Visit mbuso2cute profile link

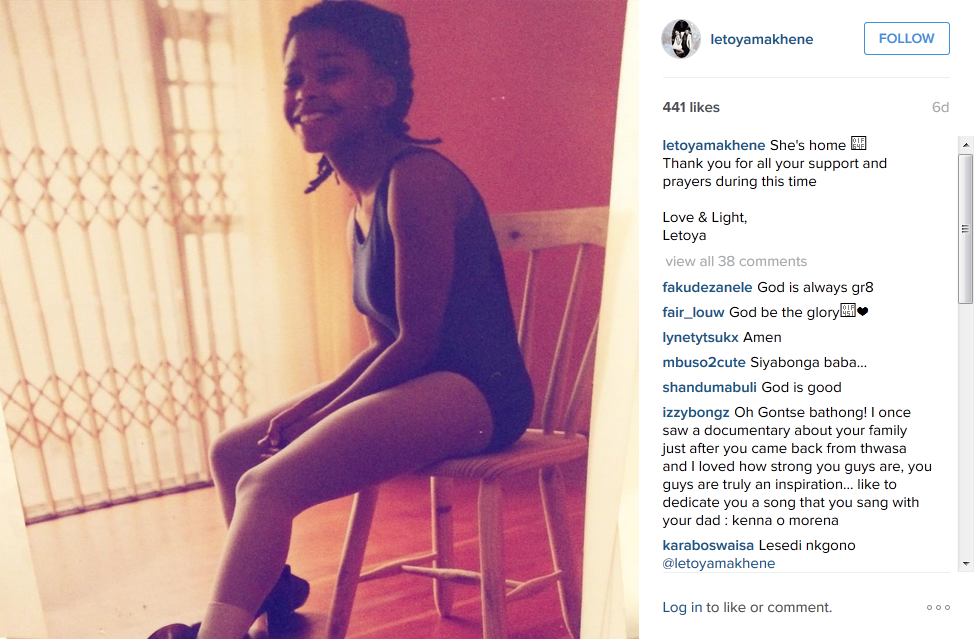[x=704, y=363]
